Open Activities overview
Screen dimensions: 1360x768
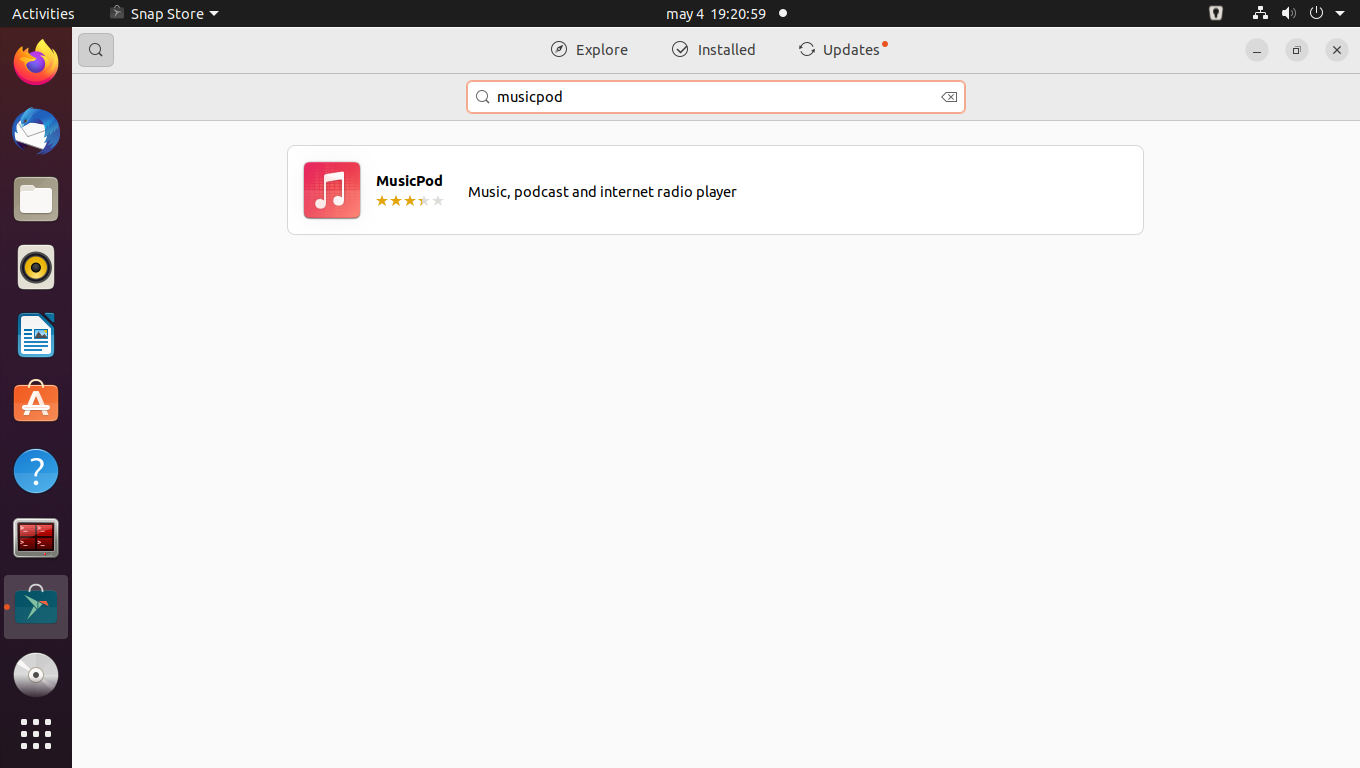[43, 13]
